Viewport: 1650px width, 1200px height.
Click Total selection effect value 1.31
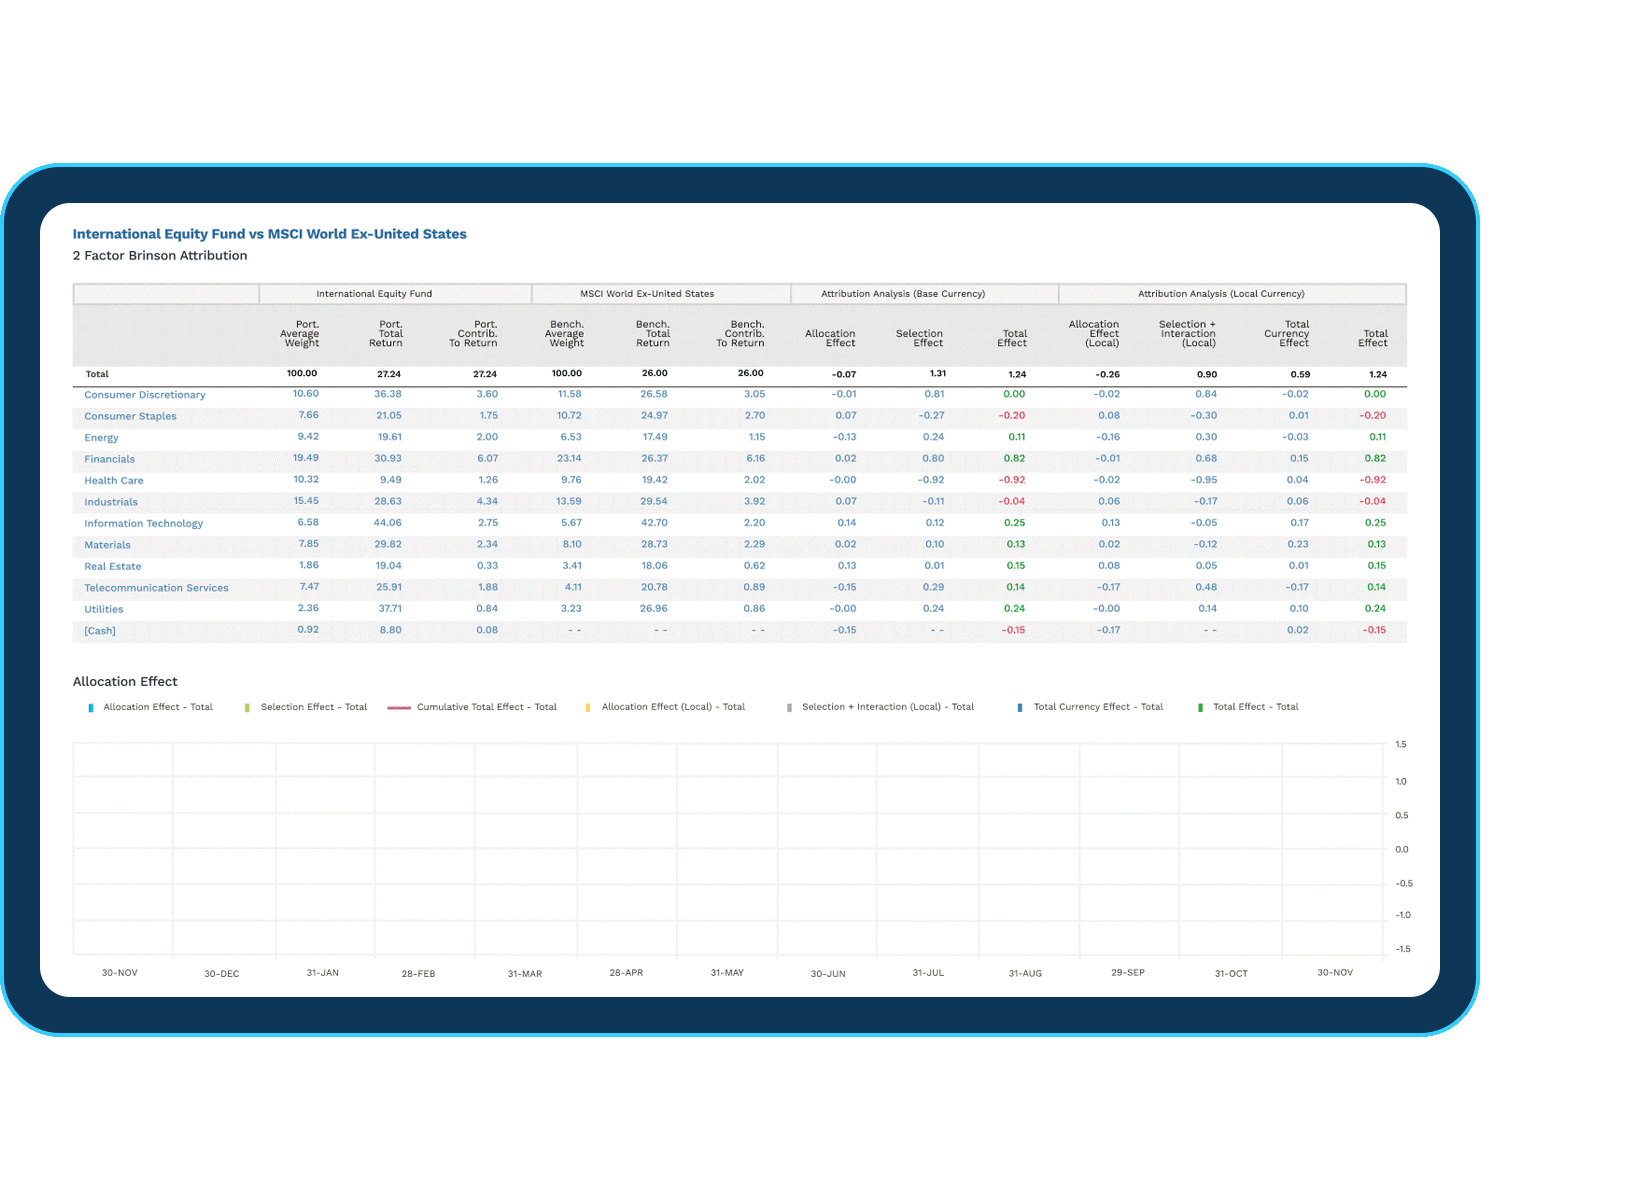(938, 374)
